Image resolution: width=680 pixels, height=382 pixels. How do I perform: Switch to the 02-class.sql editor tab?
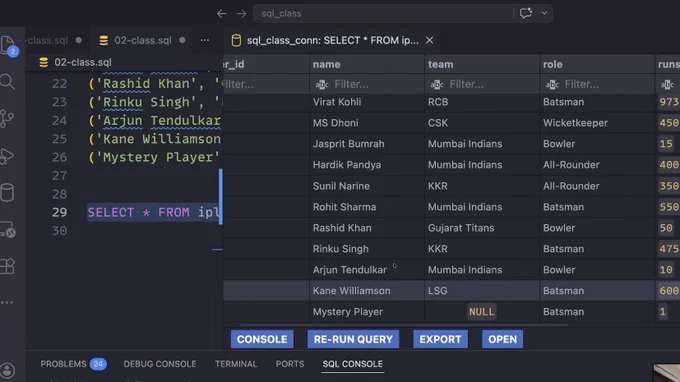[142, 40]
